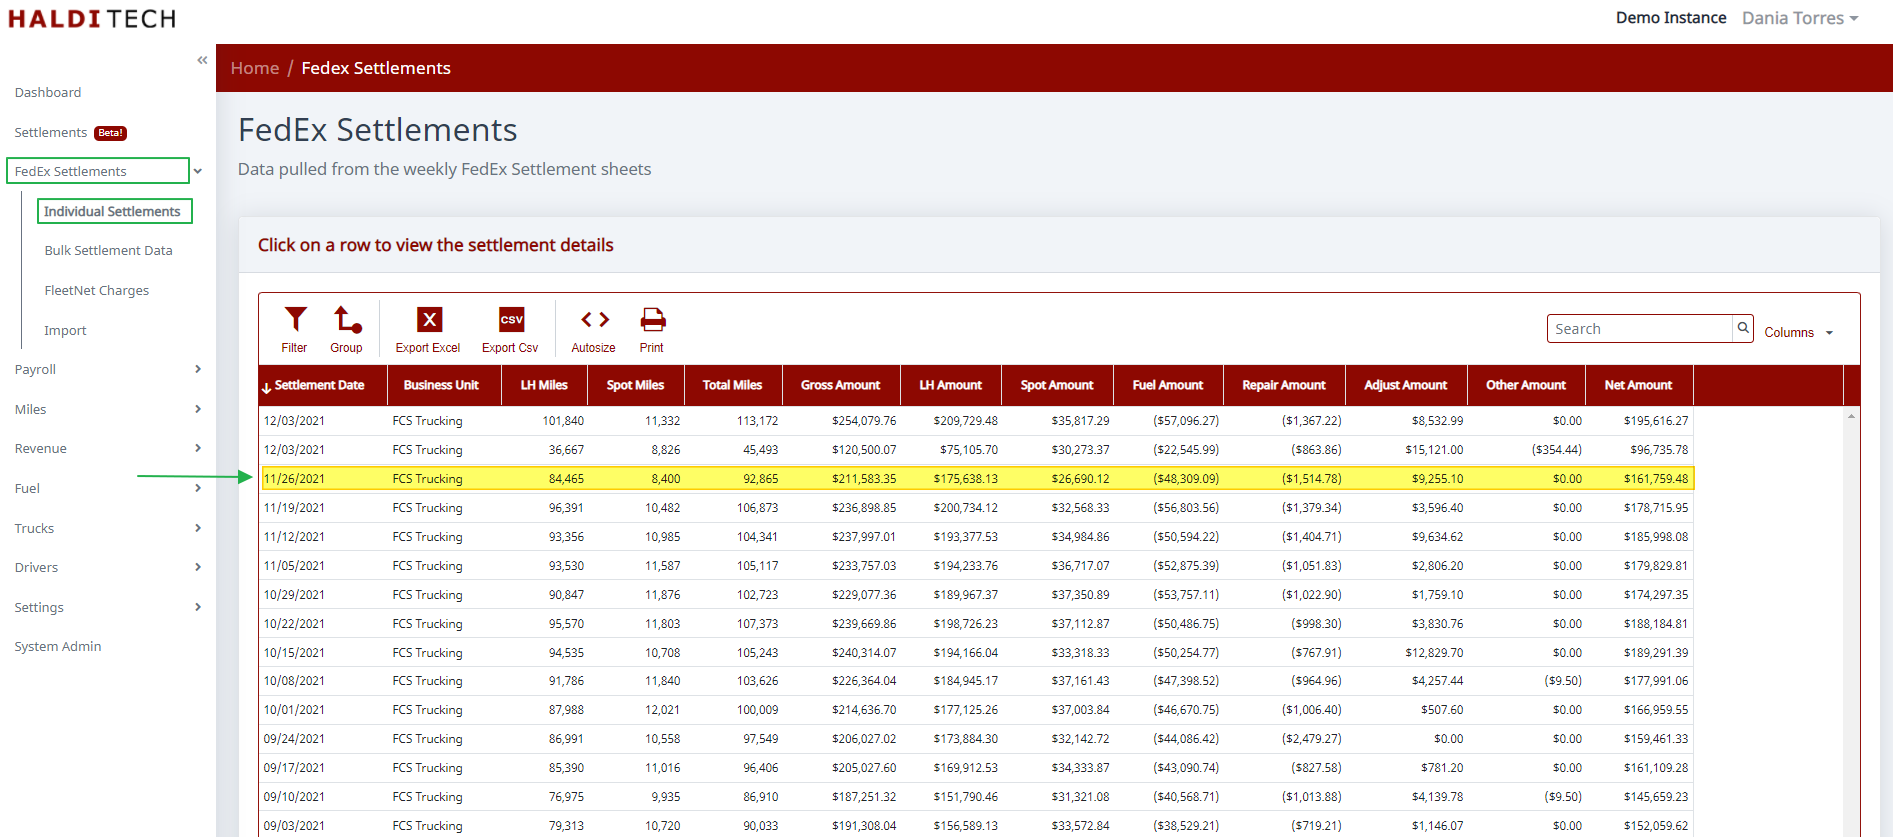
Task: Go to Dashboard in sidebar
Action: pos(48,92)
